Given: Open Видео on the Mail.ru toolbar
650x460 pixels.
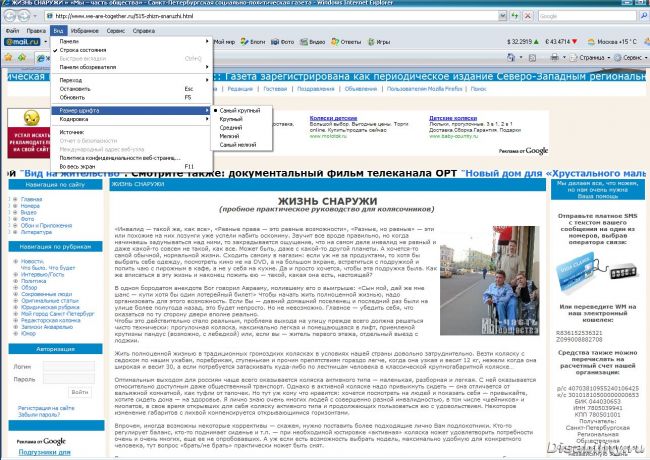Looking at the screenshot, I should coord(313,42).
